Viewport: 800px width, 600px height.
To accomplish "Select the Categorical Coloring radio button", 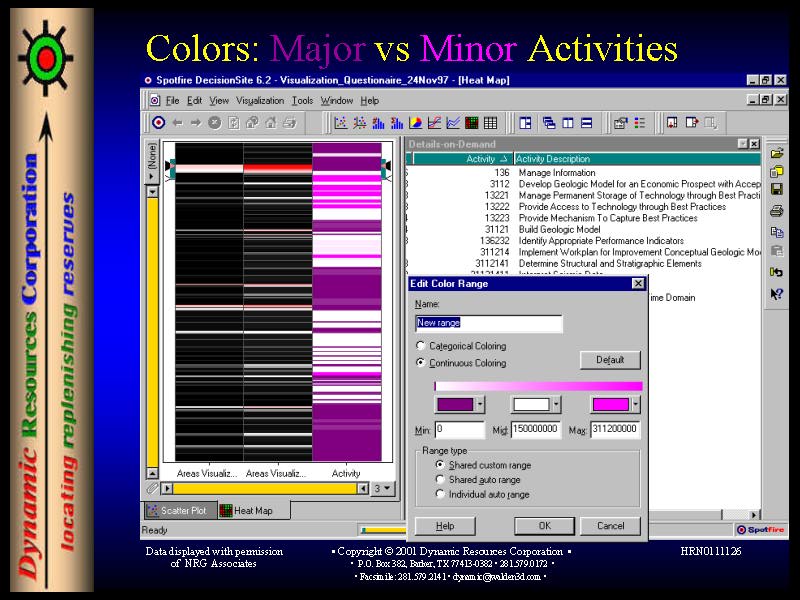I will pyautogui.click(x=420, y=346).
